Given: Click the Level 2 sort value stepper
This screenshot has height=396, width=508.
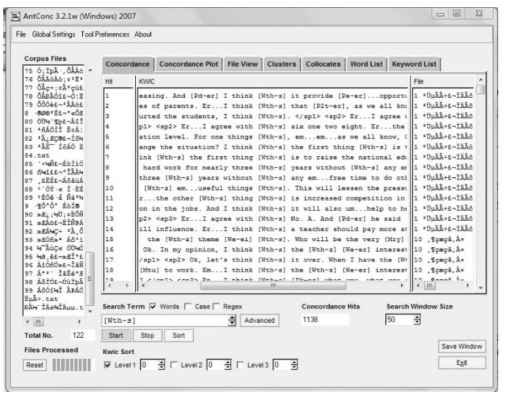Looking at the screenshot, I should pyautogui.click(x=228, y=365).
